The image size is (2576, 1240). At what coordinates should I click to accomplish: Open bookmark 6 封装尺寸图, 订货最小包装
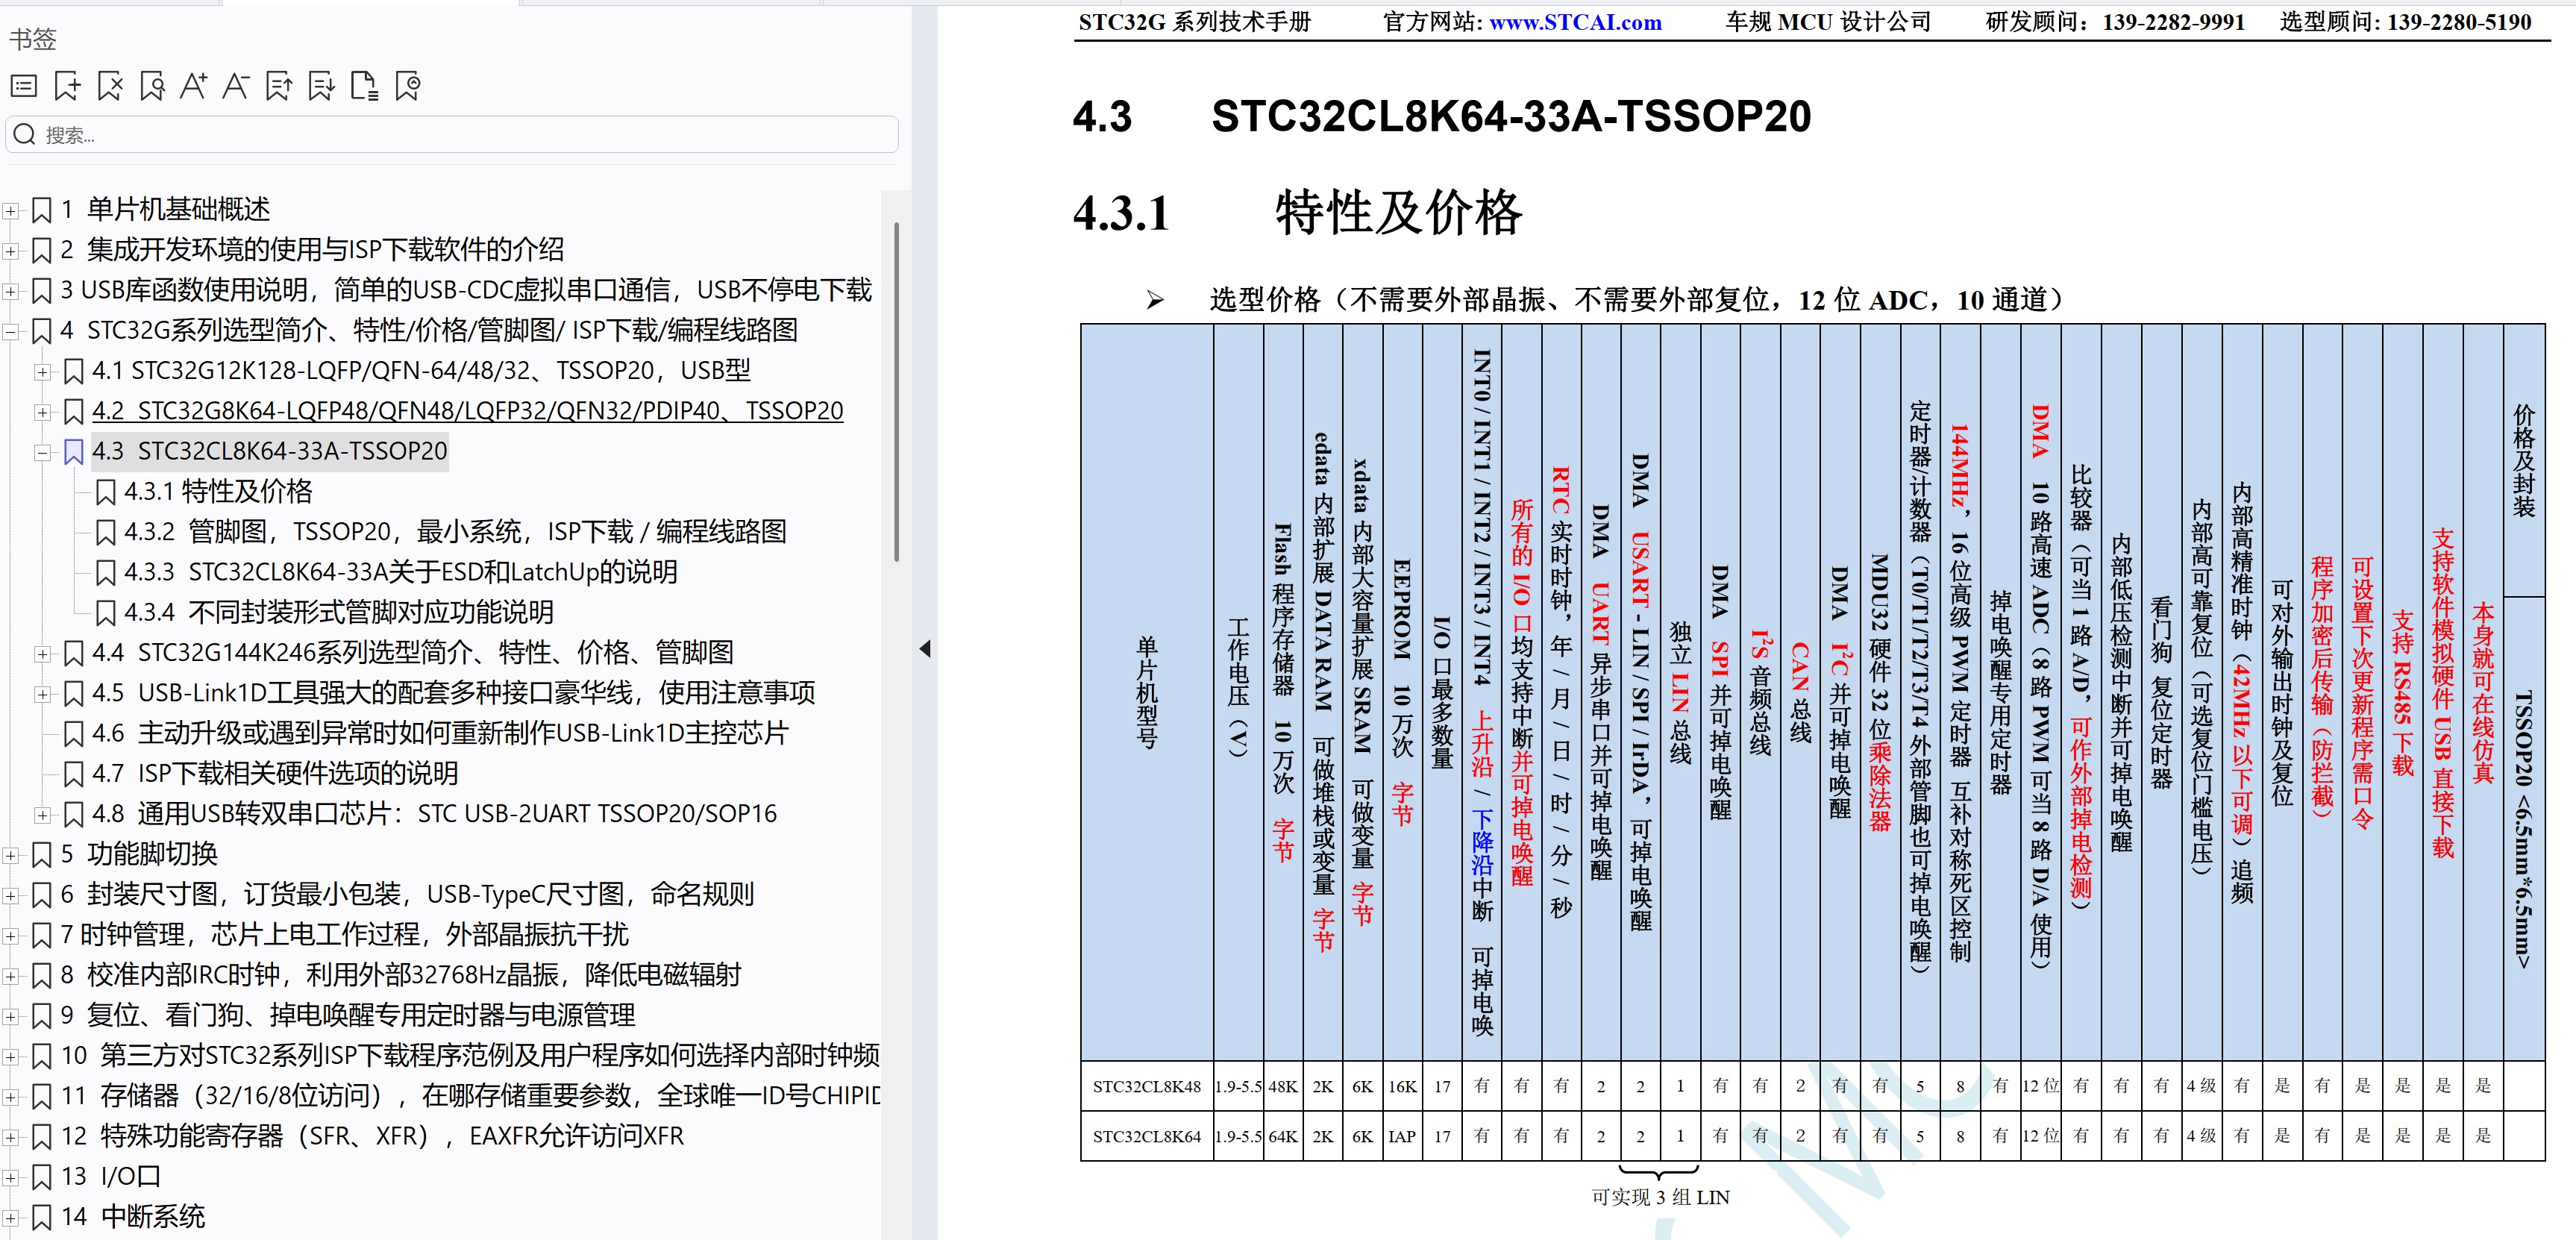407,894
